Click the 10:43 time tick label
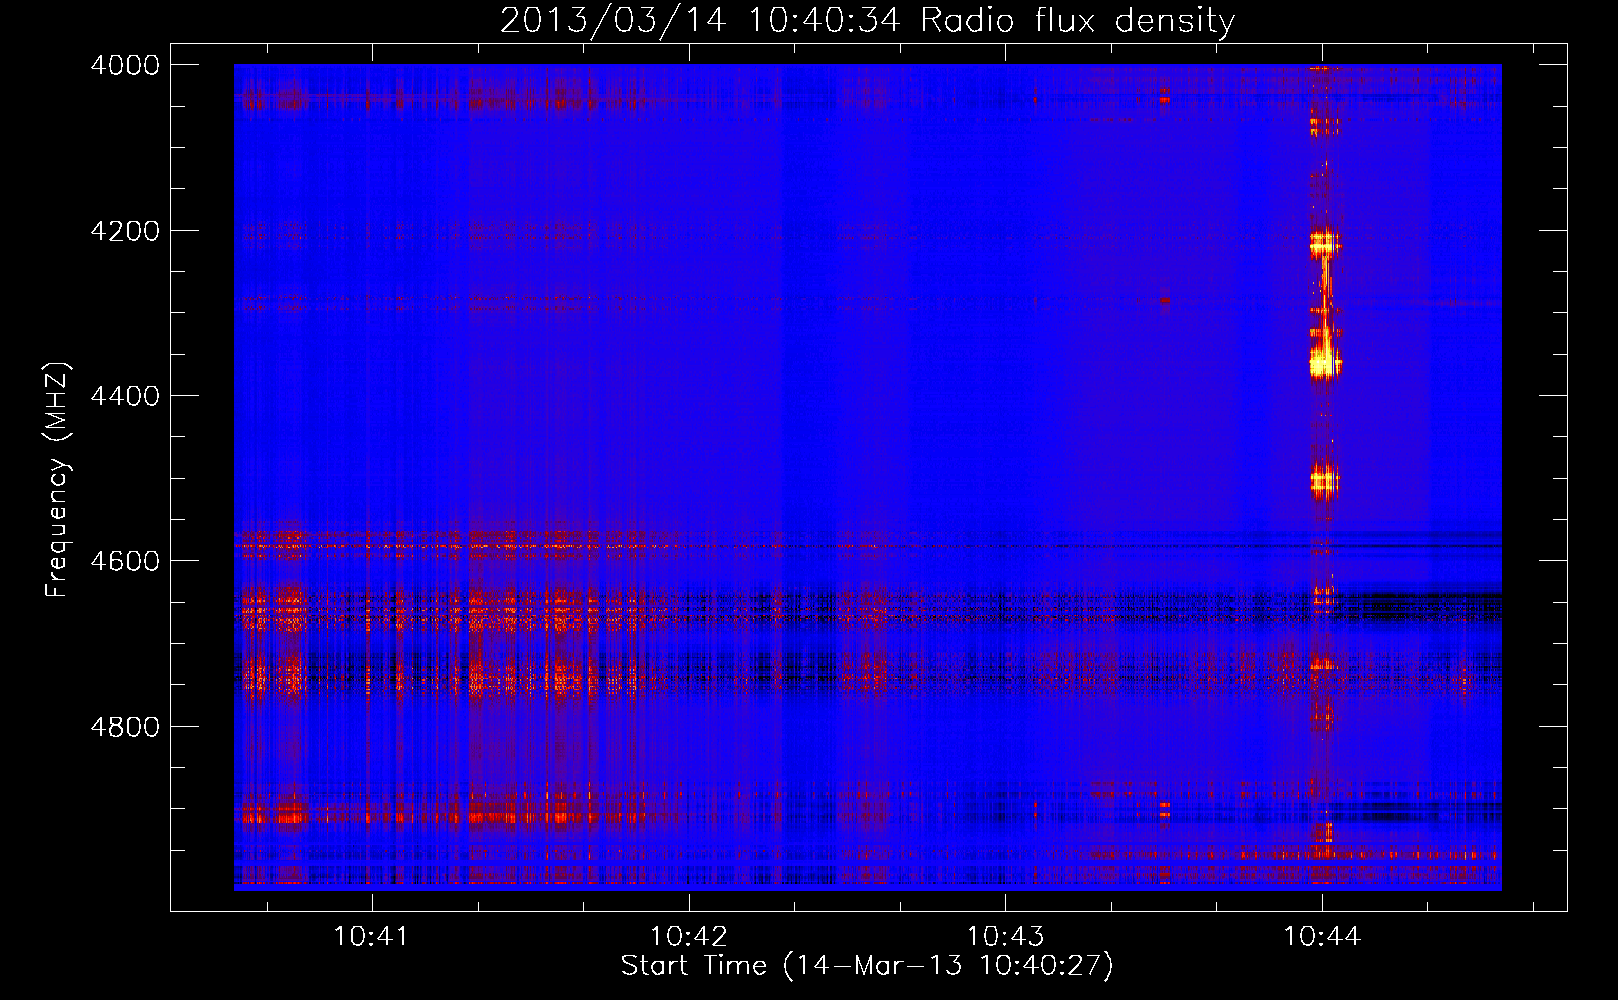 pyautogui.click(x=1005, y=937)
